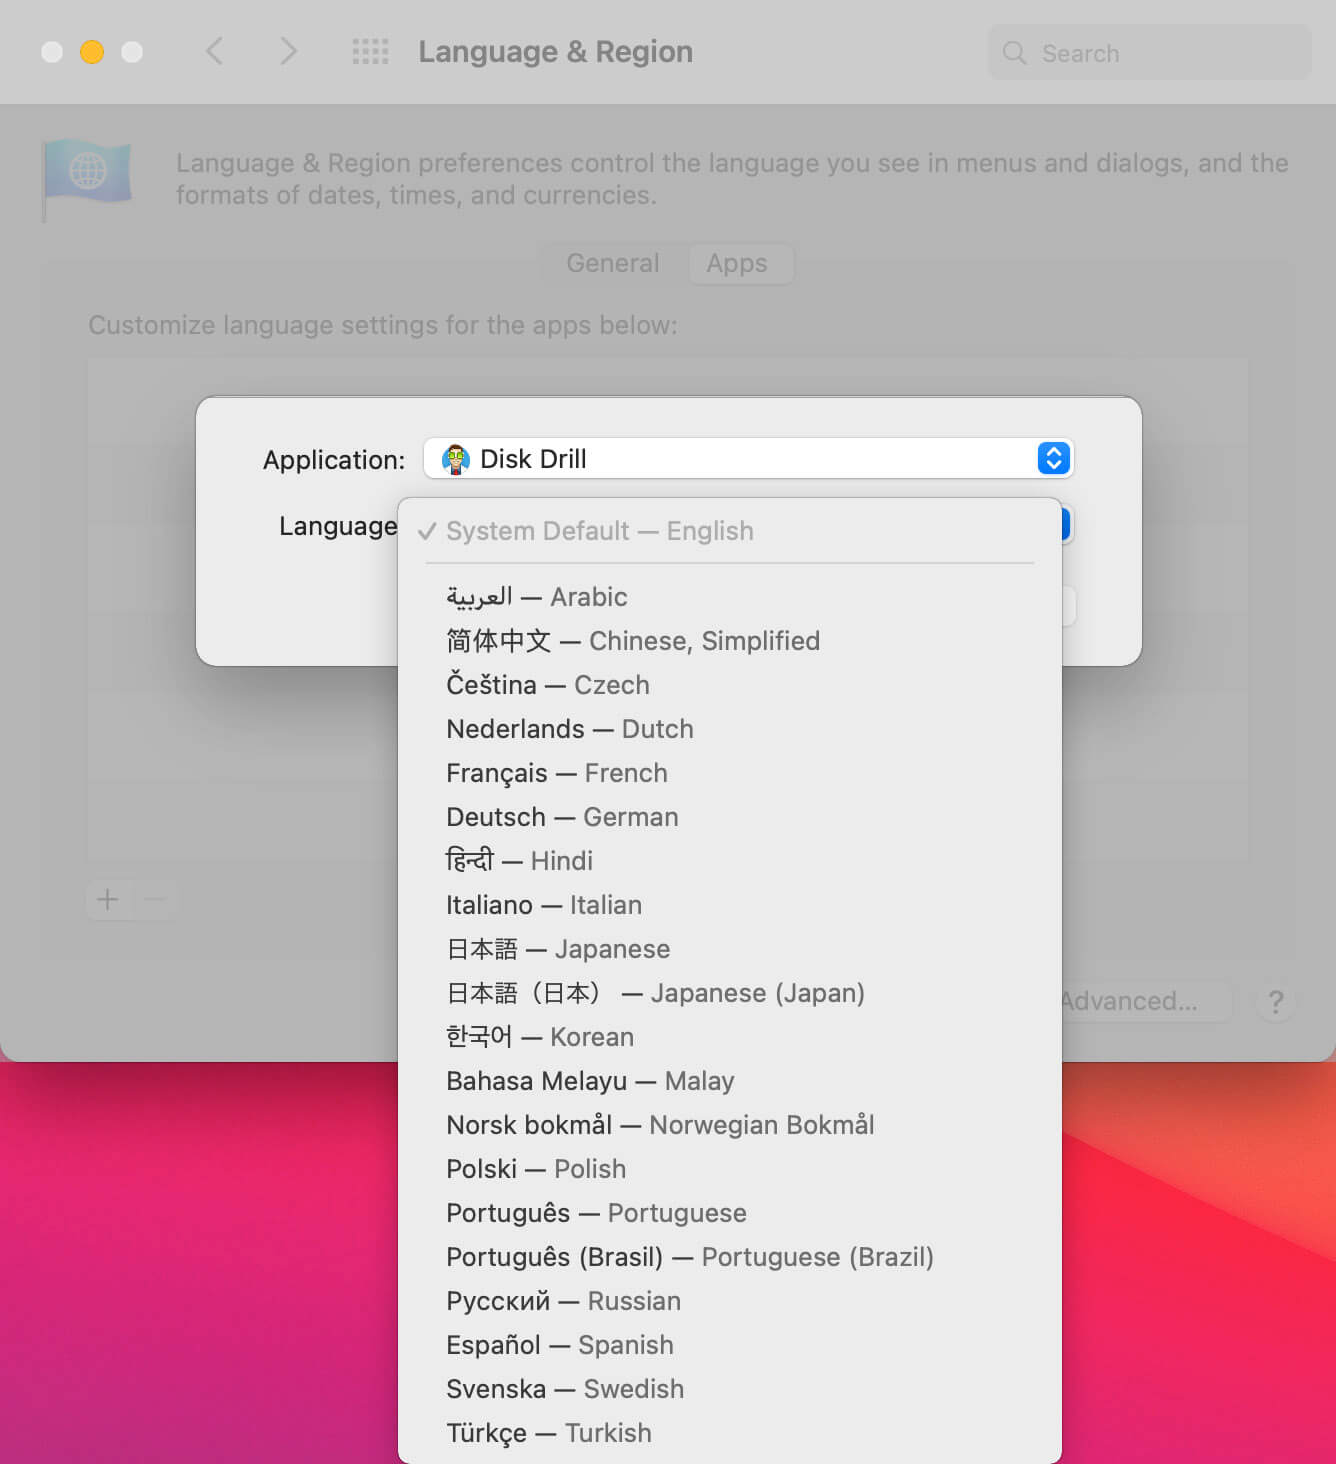Click the yellow minimize window button

[92, 52]
